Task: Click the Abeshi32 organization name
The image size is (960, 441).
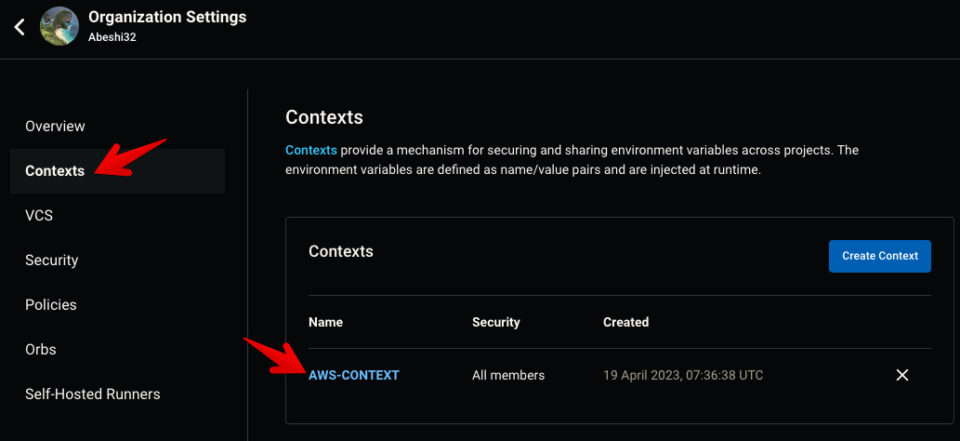Action: pos(112,37)
